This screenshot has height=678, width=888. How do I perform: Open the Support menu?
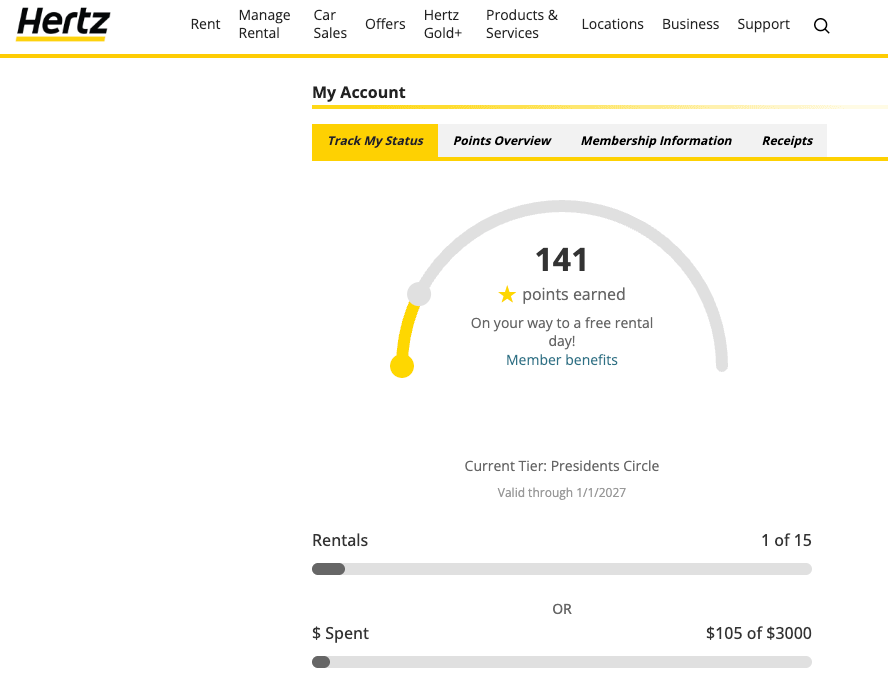coord(763,24)
